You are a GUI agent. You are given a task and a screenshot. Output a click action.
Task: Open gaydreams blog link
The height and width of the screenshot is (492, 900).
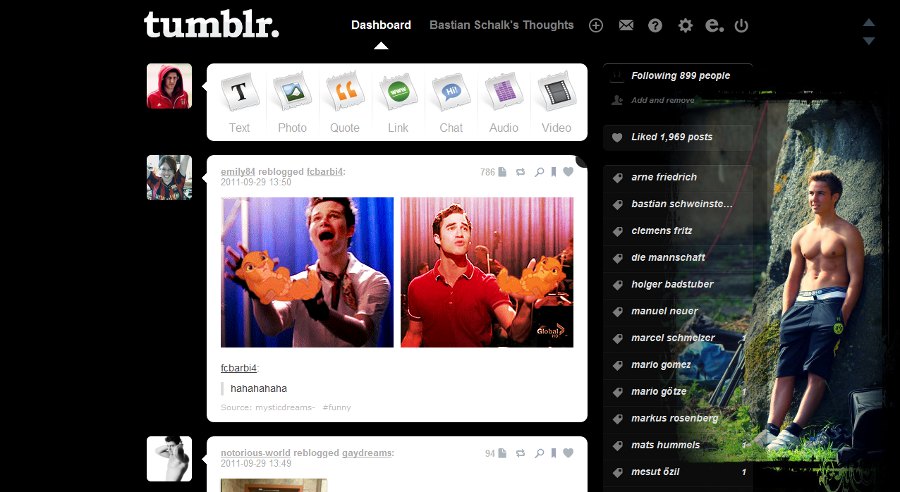(x=367, y=453)
